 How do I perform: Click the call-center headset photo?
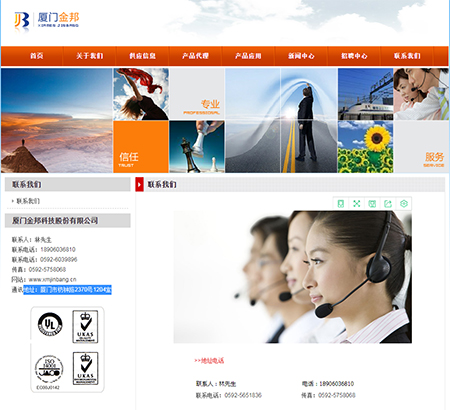point(293,277)
